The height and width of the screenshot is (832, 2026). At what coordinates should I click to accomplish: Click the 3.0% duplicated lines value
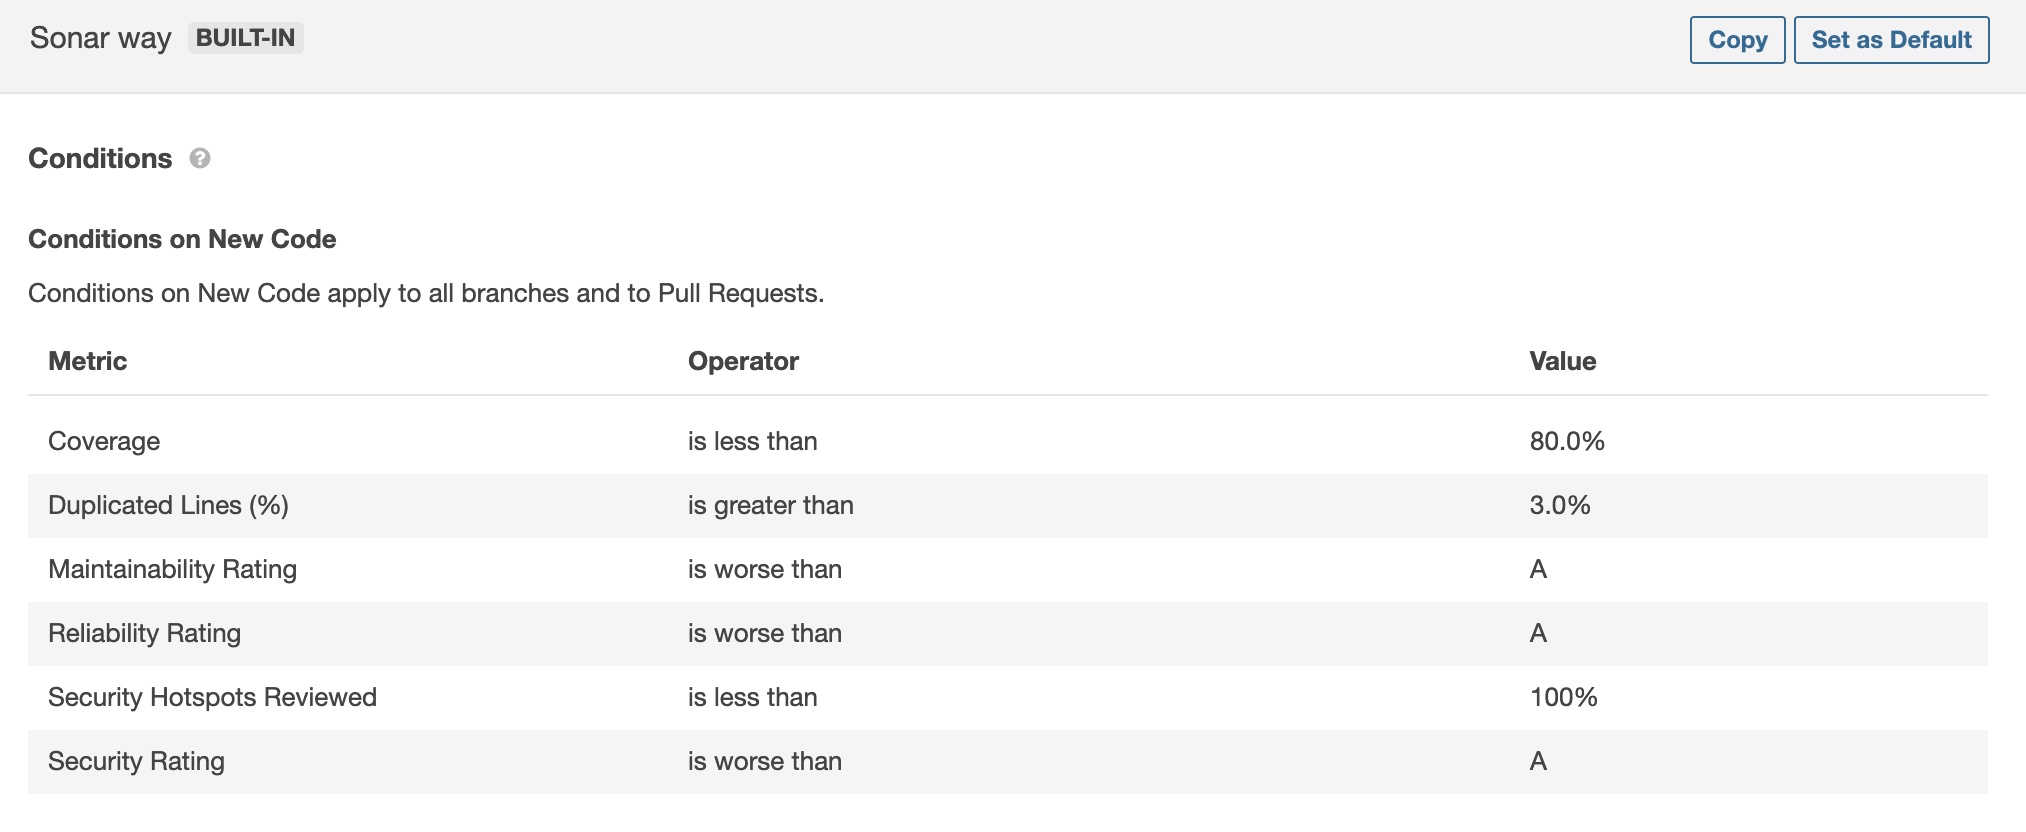coord(1559,505)
